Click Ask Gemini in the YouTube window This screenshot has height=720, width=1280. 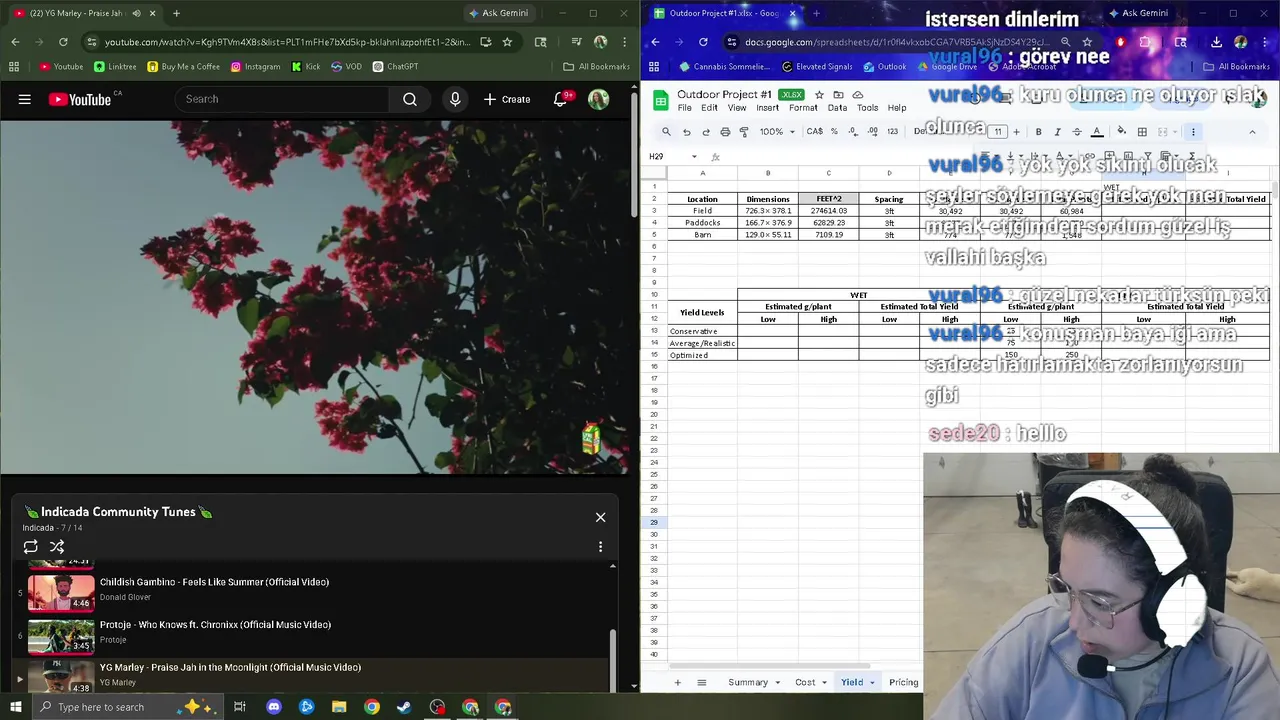click(x=497, y=13)
